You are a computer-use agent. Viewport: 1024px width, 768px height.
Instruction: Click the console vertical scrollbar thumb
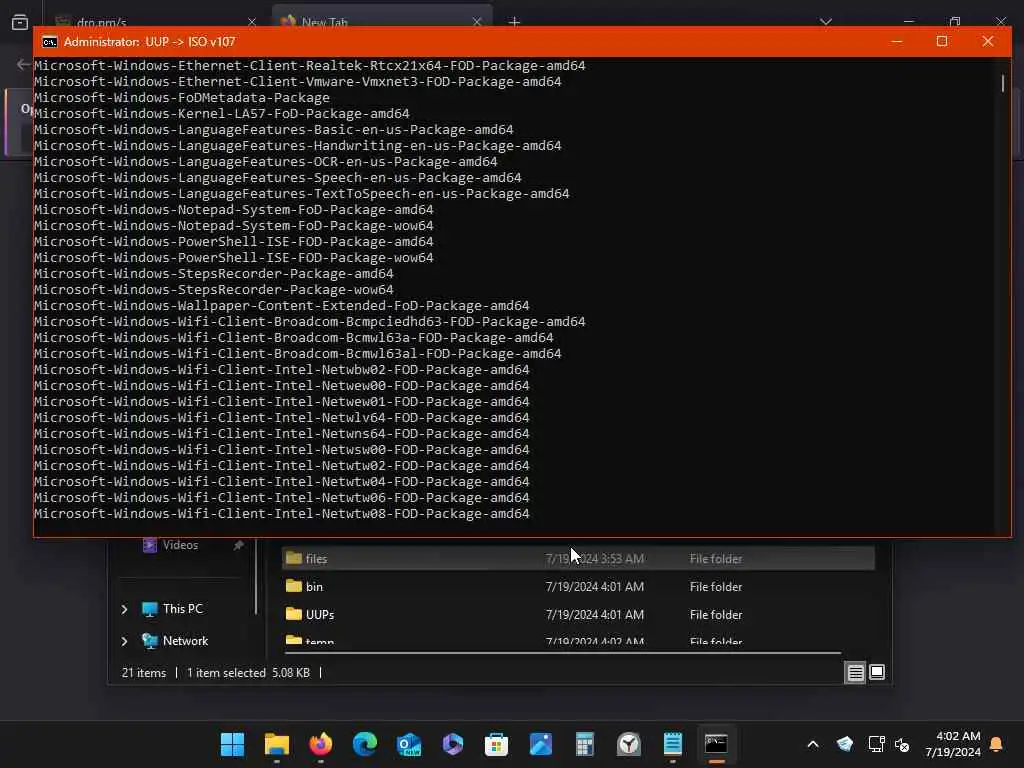[x=1003, y=83]
